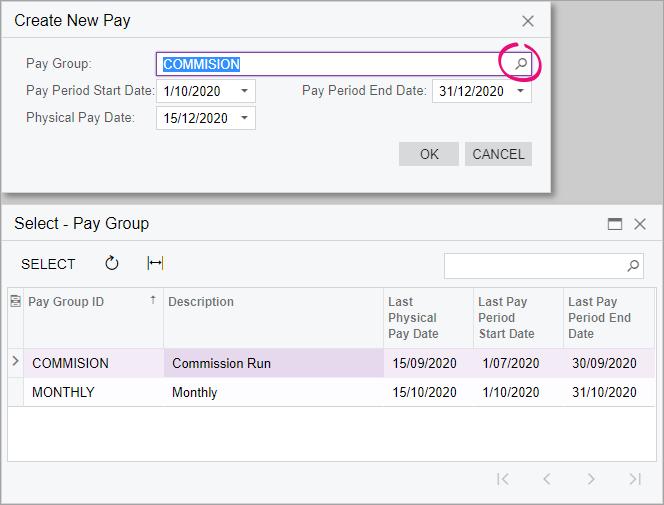Open the grid column configuration icon

[x=15, y=301]
